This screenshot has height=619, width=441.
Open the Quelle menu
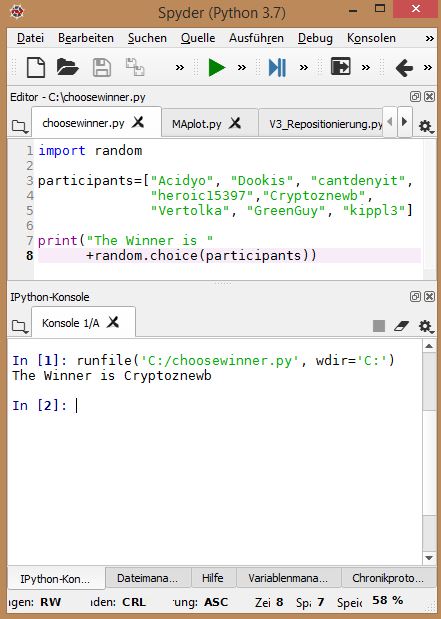point(198,38)
